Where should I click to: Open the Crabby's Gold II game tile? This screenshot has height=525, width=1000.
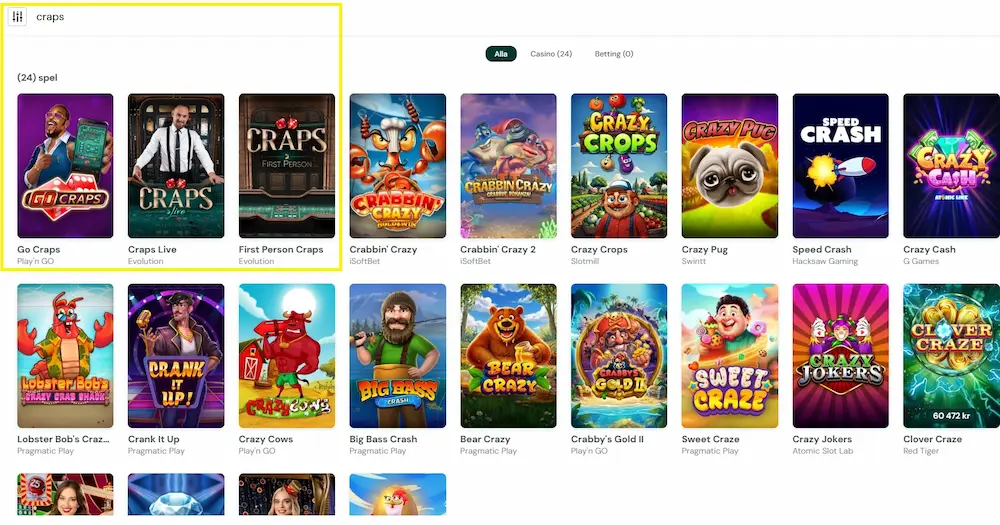coord(619,355)
